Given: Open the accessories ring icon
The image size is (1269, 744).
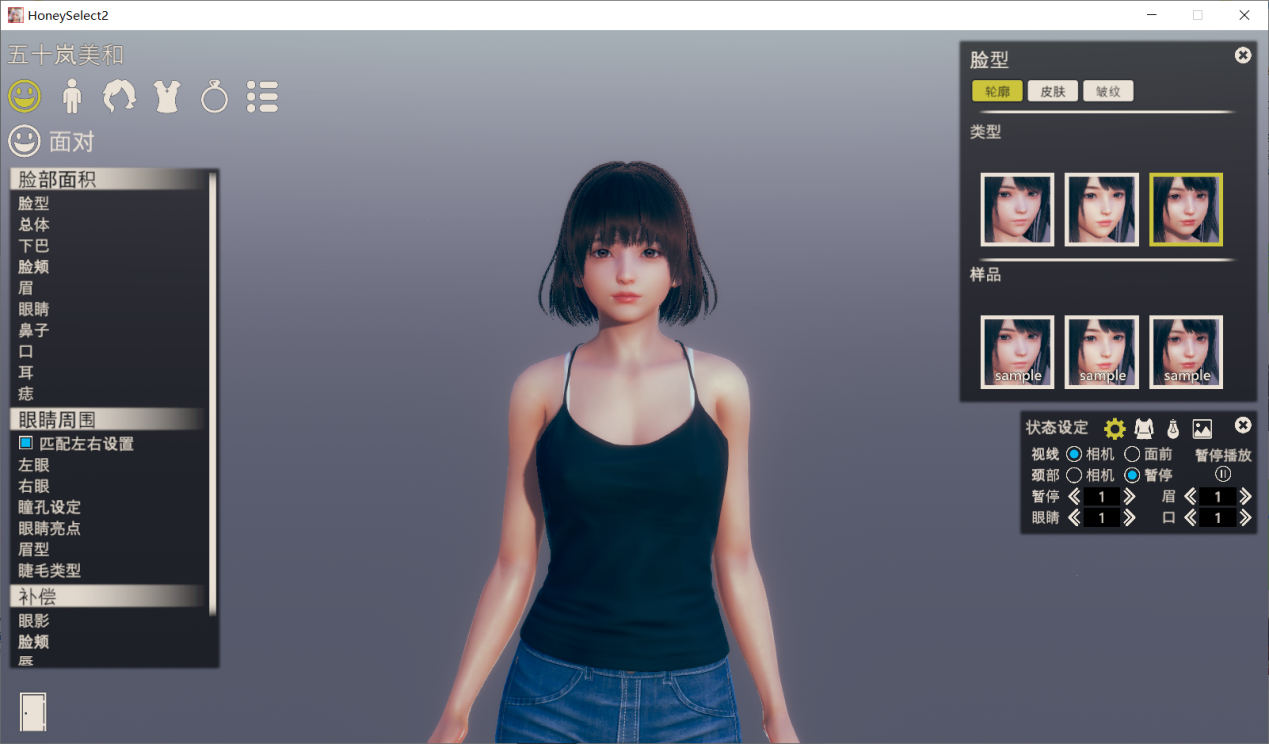Looking at the screenshot, I should pos(214,96).
